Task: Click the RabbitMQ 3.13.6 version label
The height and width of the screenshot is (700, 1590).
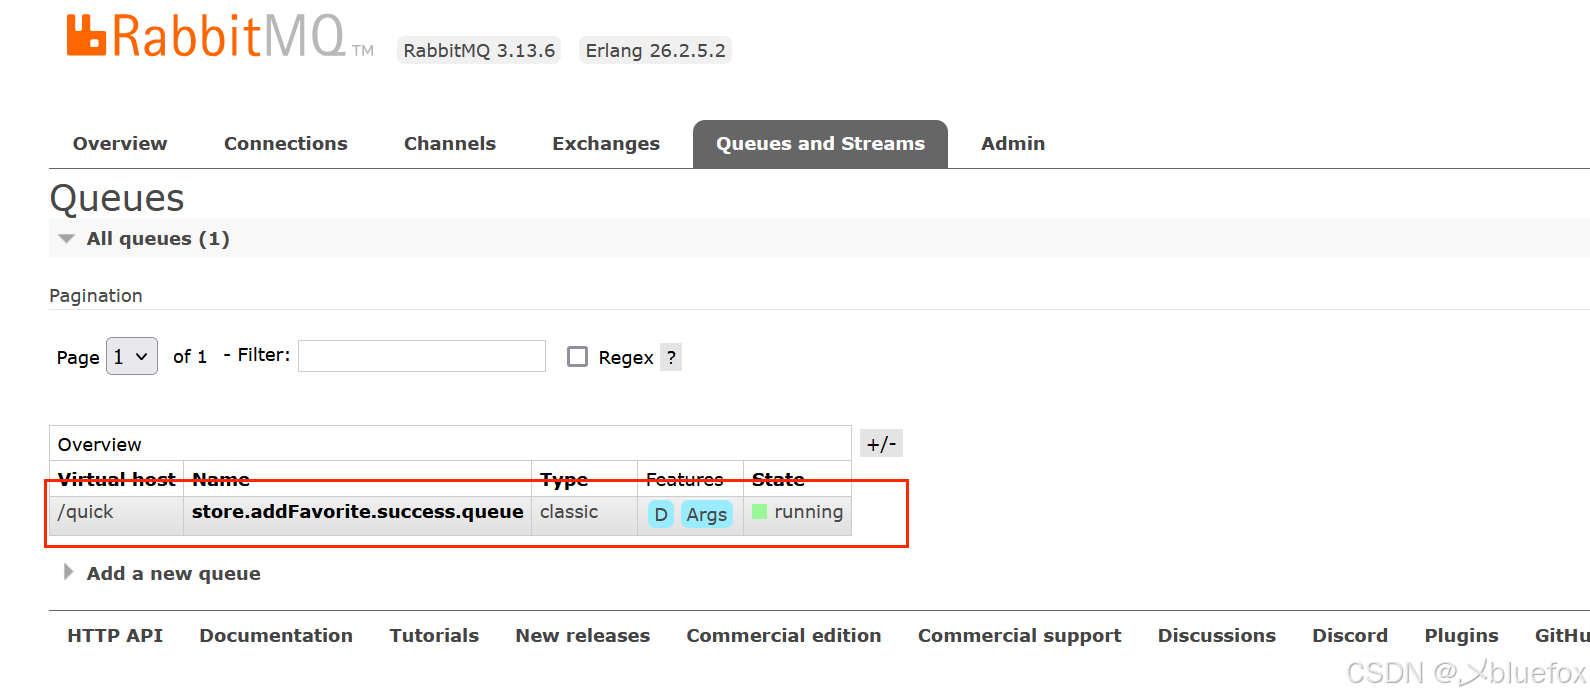Action: click(479, 50)
